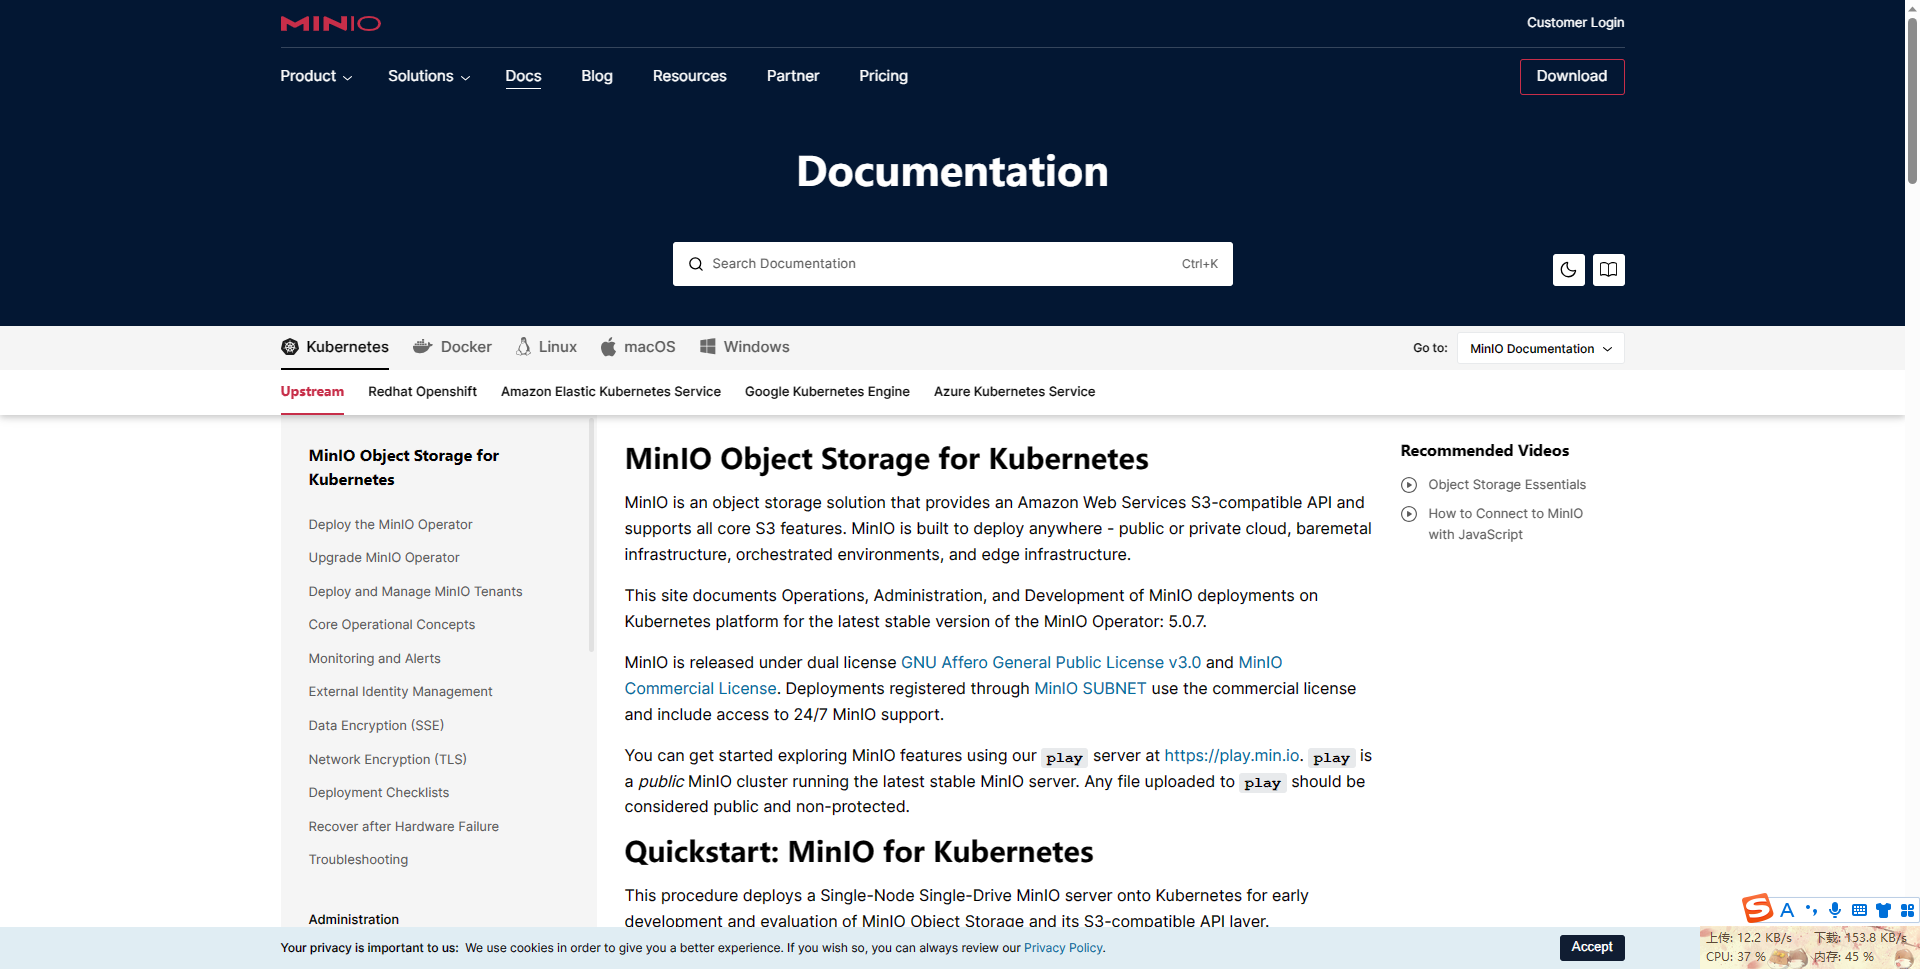
Task: Open the Privacy Policy link
Action: coord(1063,948)
